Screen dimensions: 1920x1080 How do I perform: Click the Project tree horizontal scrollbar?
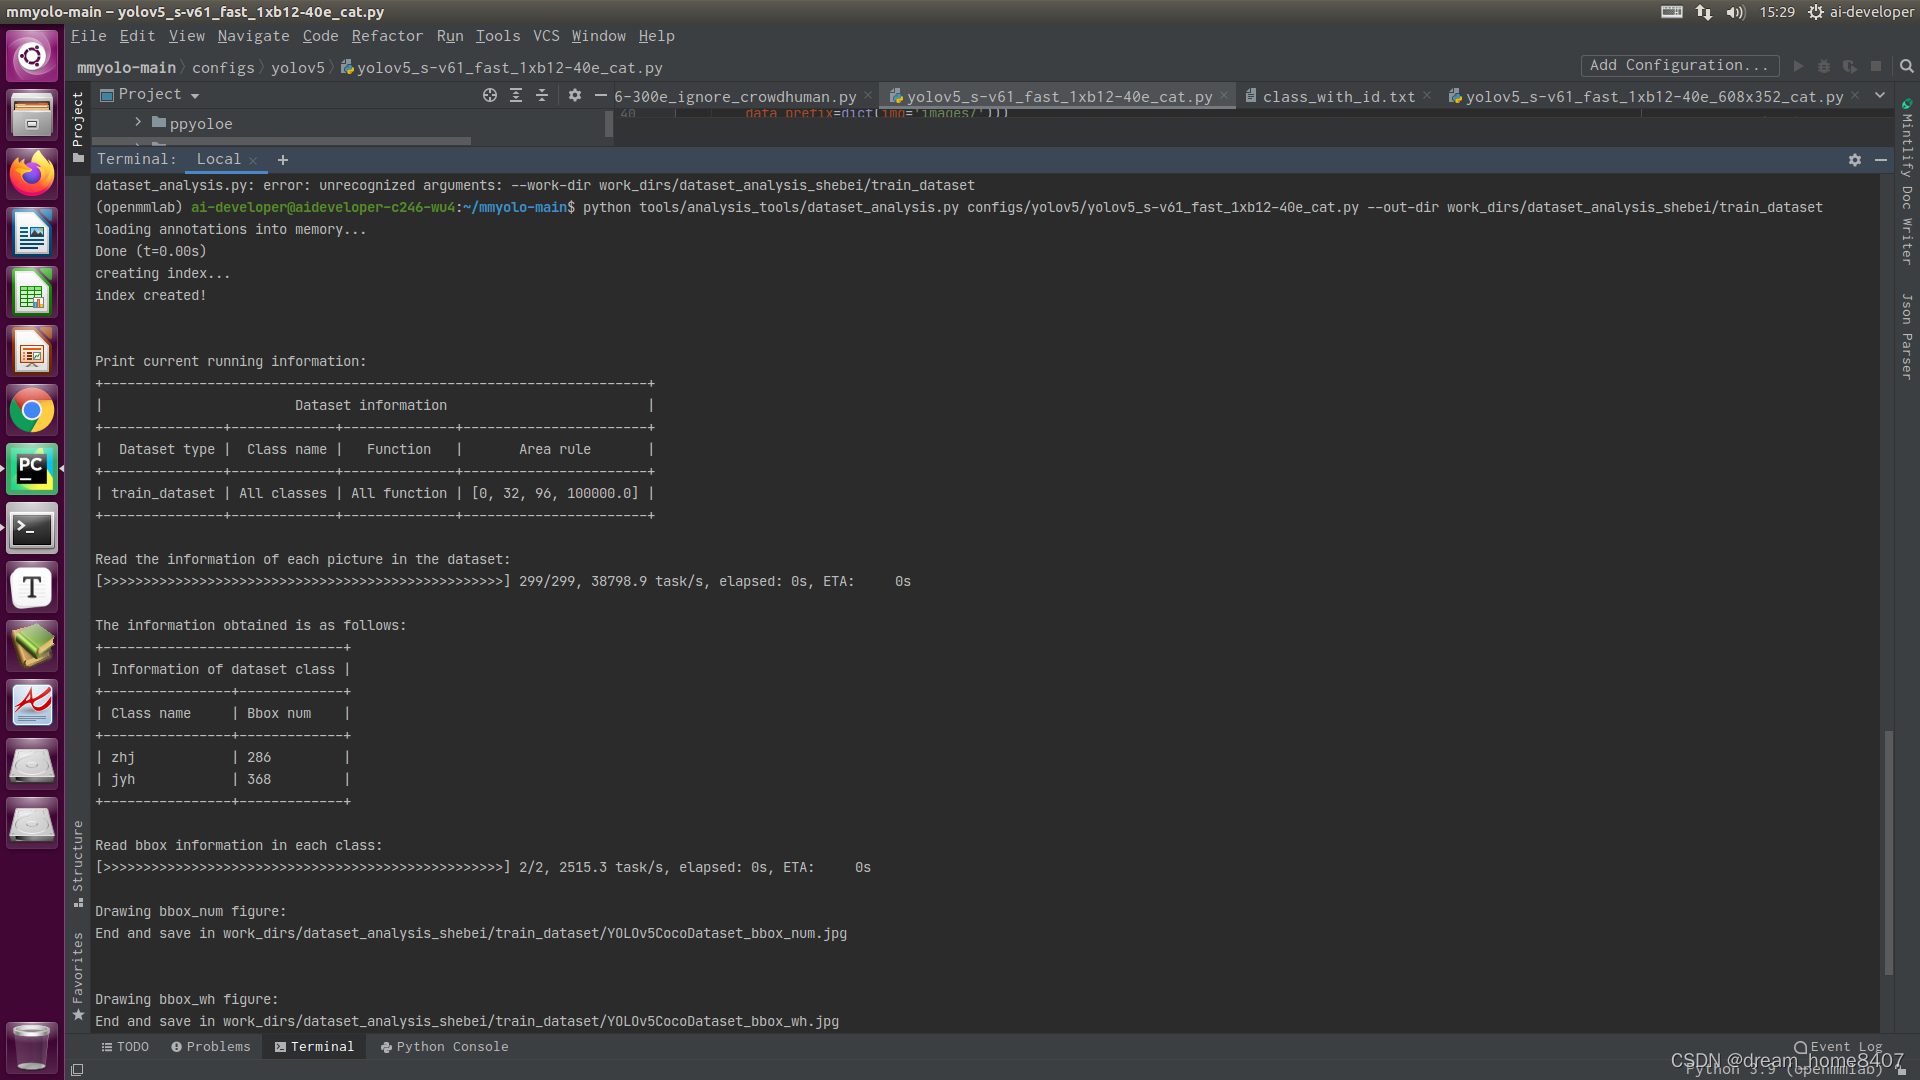tap(282, 141)
